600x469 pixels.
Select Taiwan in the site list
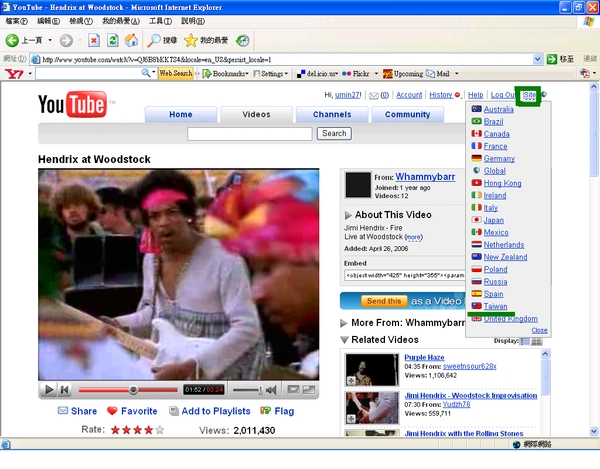(x=495, y=306)
